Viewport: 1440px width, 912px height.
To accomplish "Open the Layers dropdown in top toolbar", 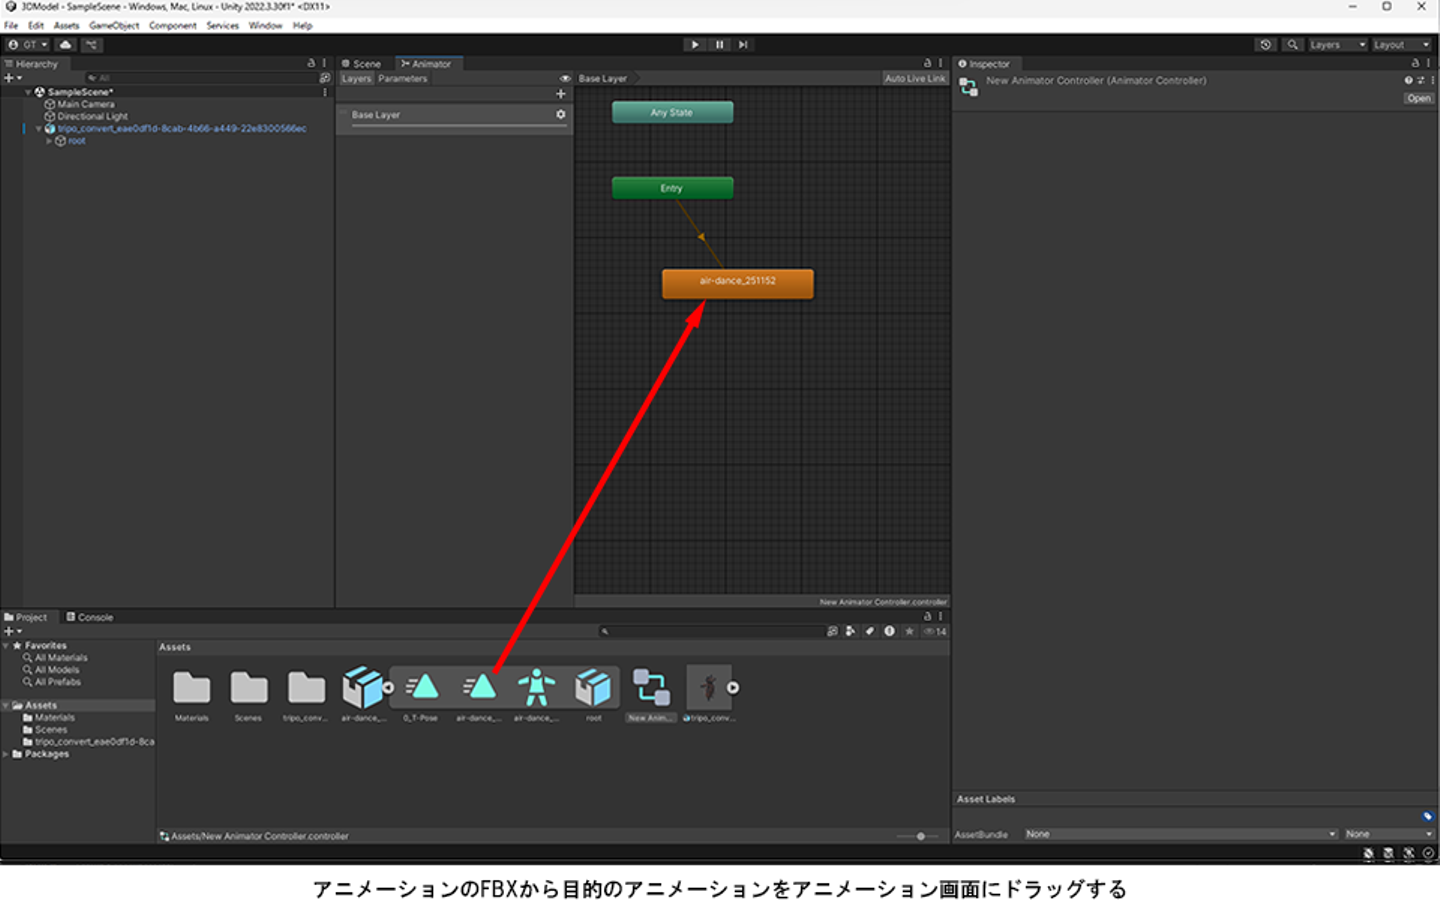I will pos(1337,45).
